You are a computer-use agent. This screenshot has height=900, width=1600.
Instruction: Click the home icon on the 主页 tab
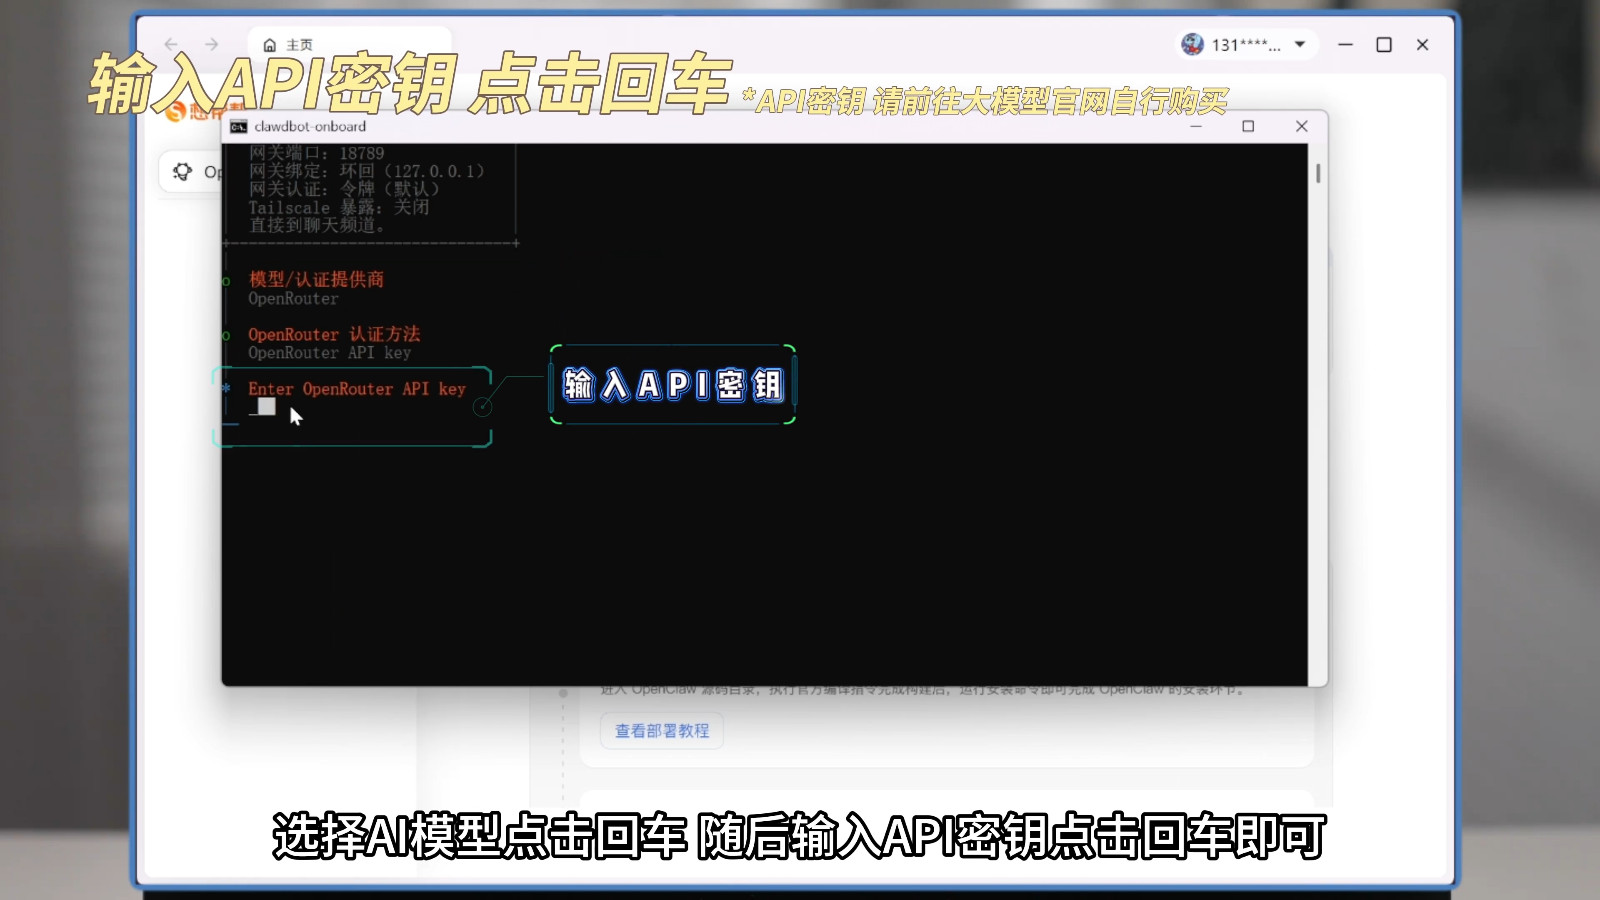(269, 45)
